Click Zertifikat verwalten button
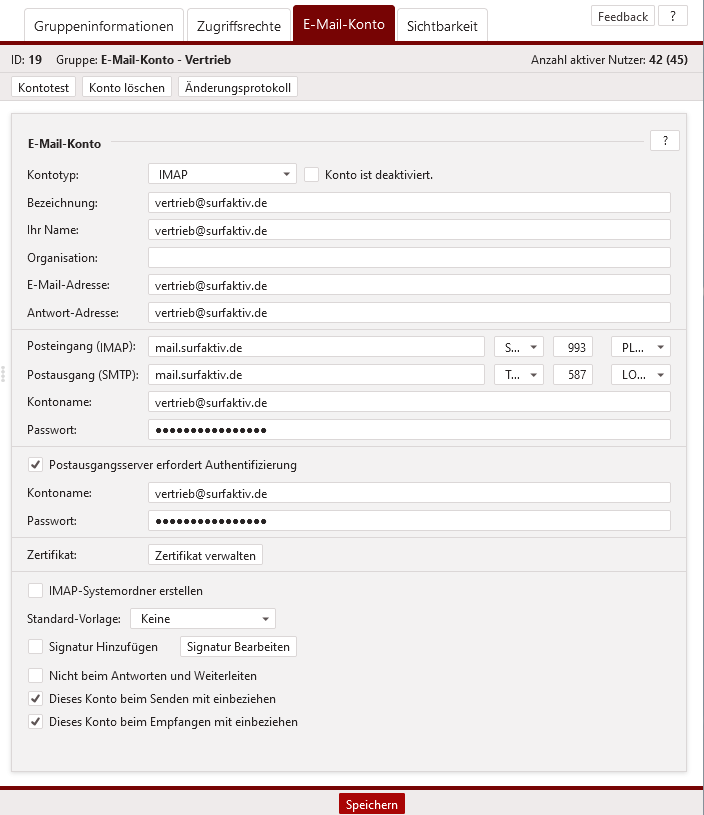704x815 pixels. pyautogui.click(x=205, y=555)
